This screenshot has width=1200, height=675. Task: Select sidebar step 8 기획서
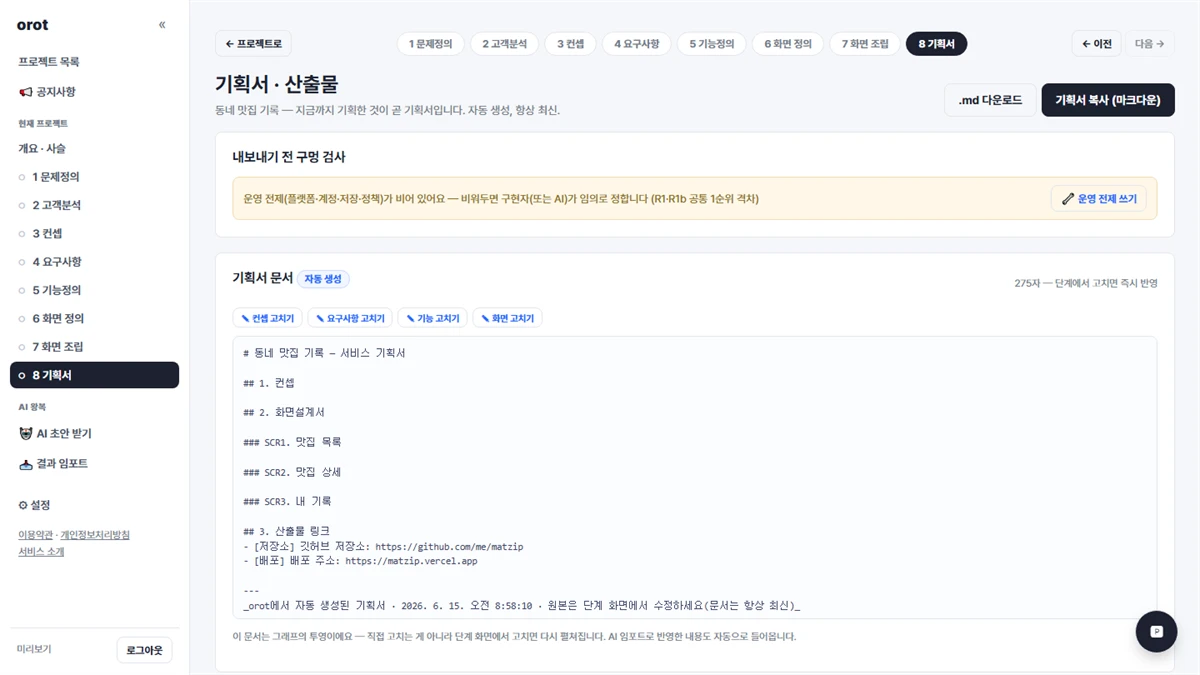pos(94,375)
